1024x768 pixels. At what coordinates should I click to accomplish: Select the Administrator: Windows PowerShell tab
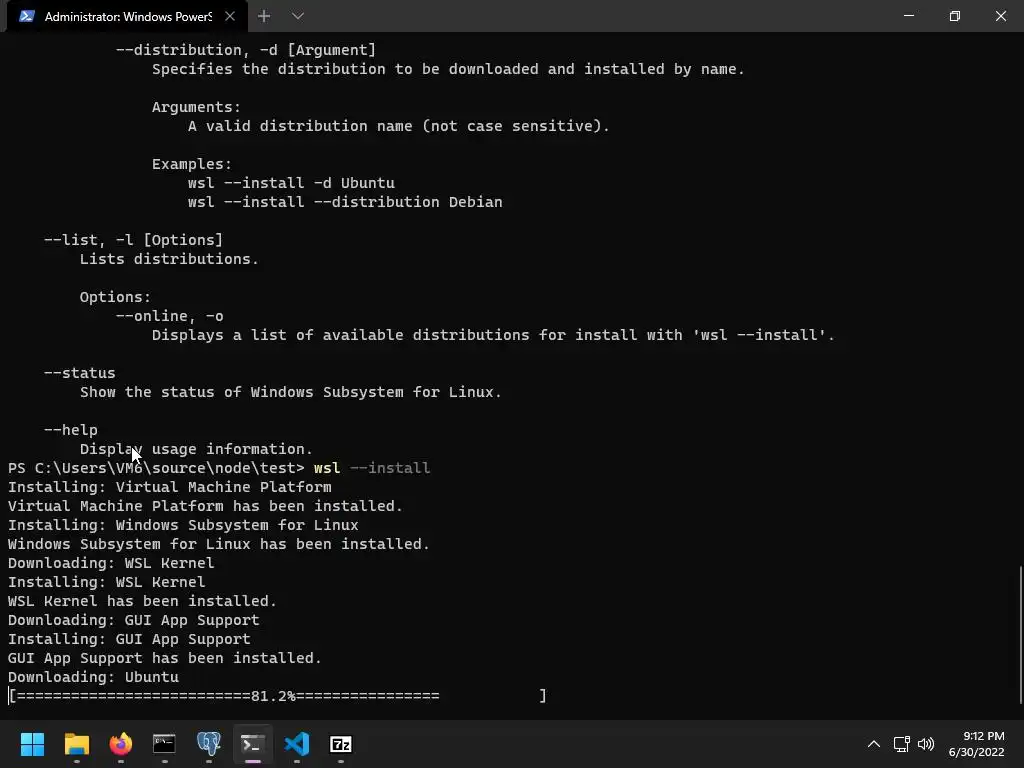[127, 16]
